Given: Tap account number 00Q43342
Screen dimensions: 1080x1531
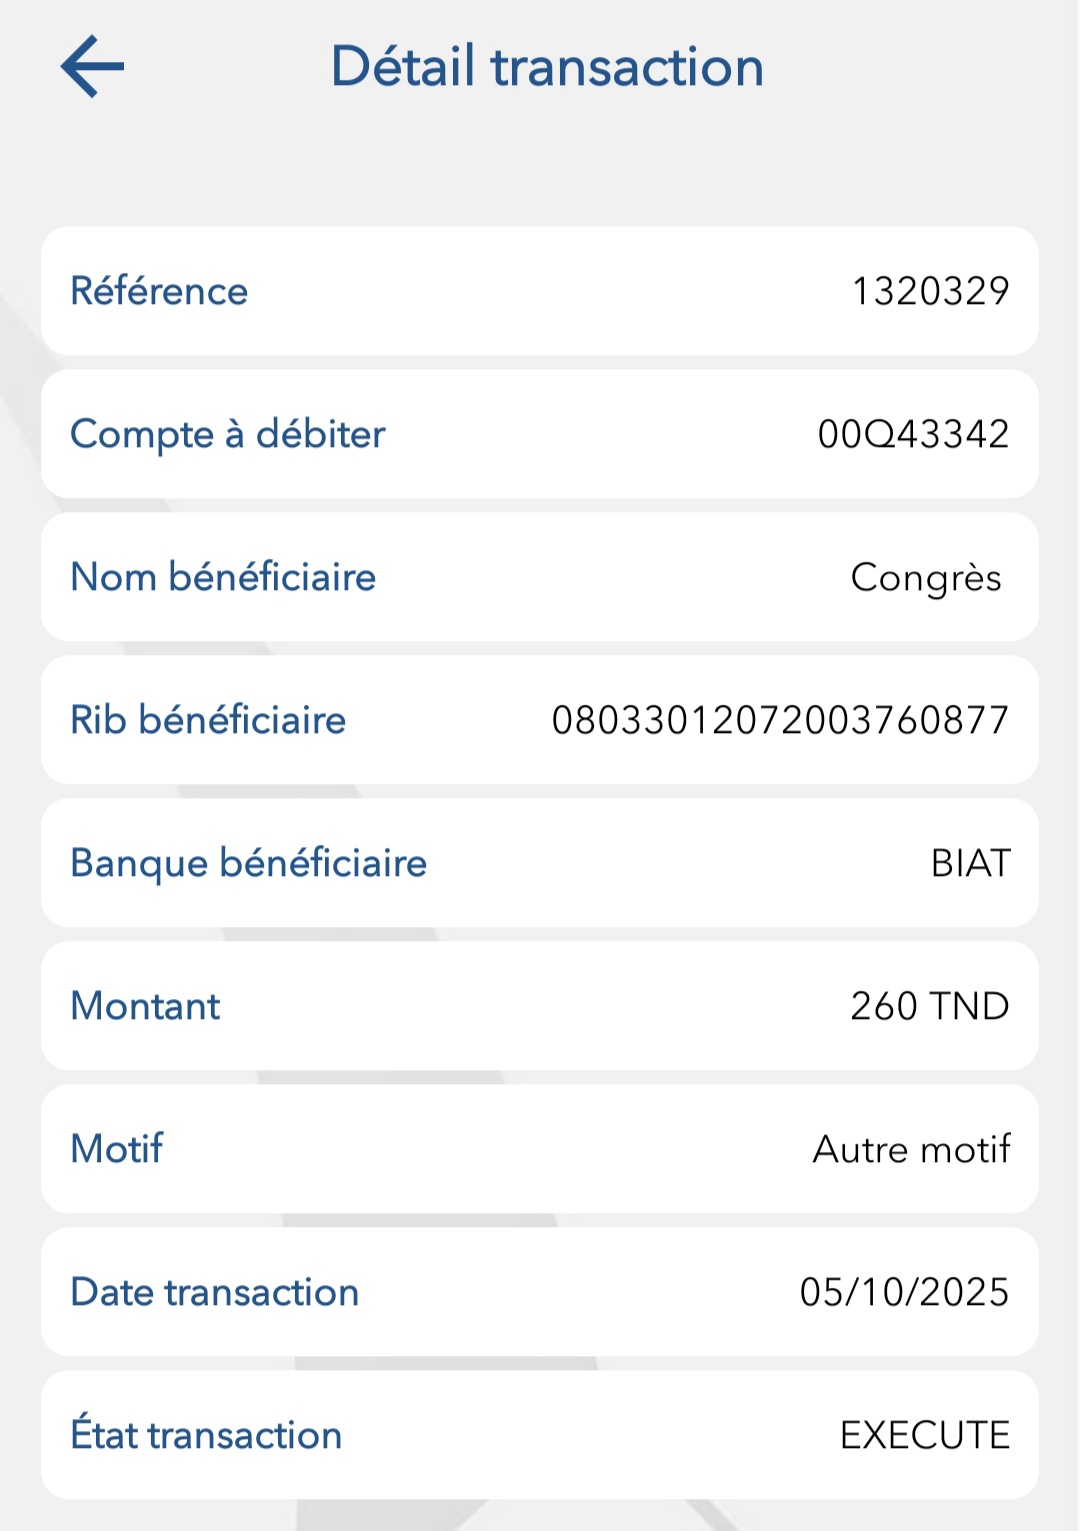Looking at the screenshot, I should [x=913, y=434].
